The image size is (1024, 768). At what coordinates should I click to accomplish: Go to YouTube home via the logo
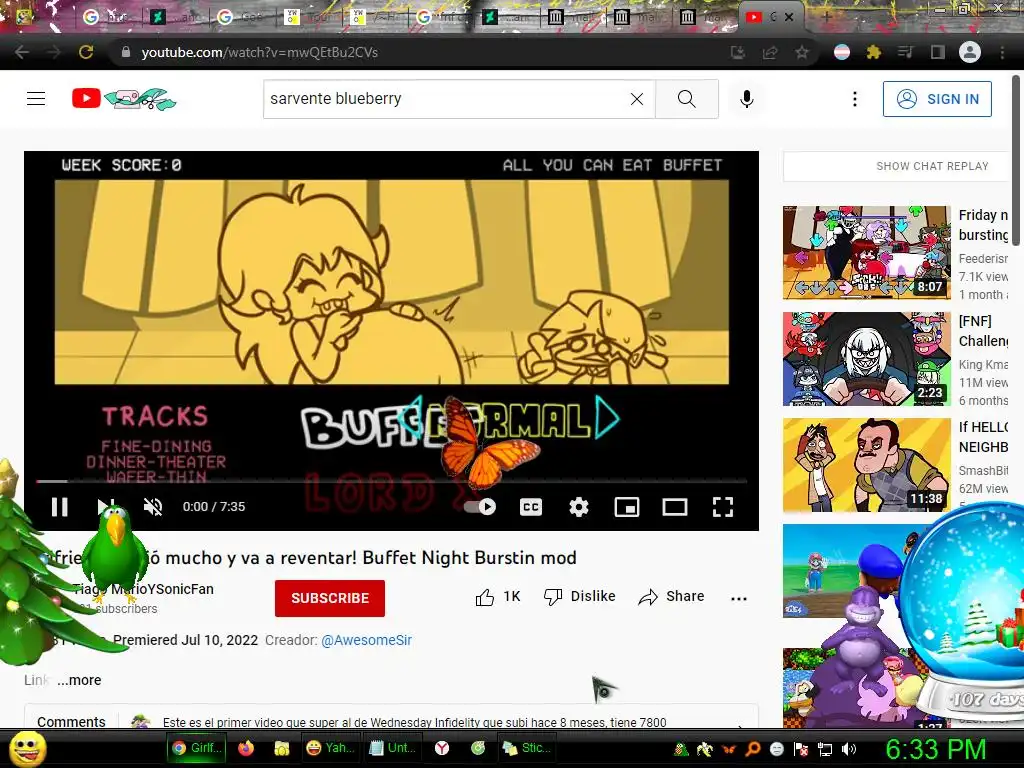coord(124,99)
